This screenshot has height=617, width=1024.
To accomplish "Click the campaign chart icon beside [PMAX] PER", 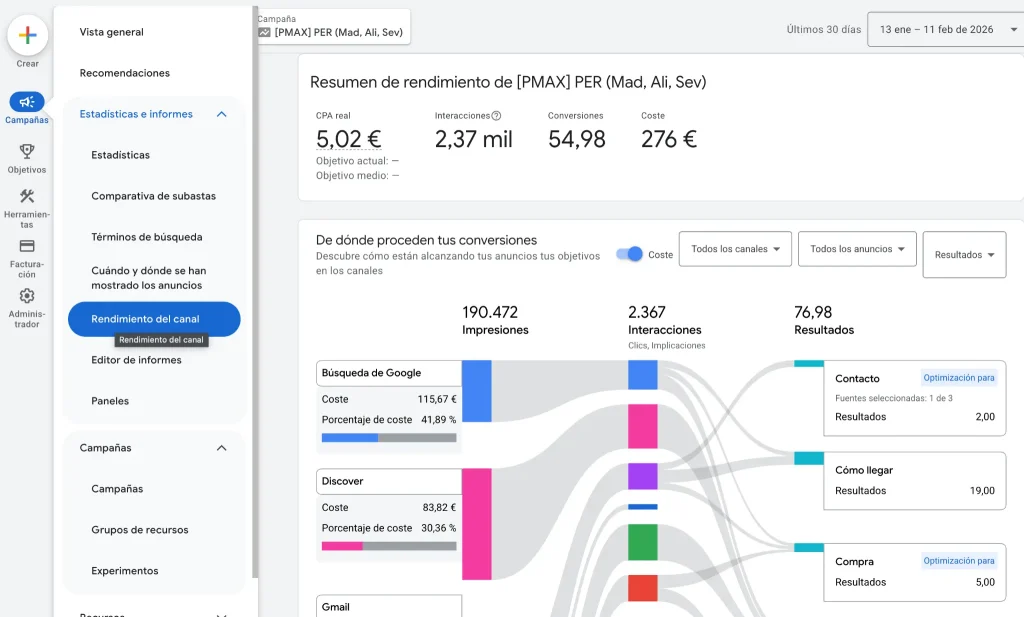I will [264, 32].
